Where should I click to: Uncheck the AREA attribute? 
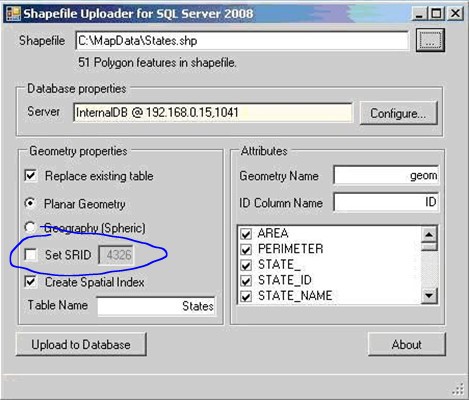pyautogui.click(x=246, y=234)
